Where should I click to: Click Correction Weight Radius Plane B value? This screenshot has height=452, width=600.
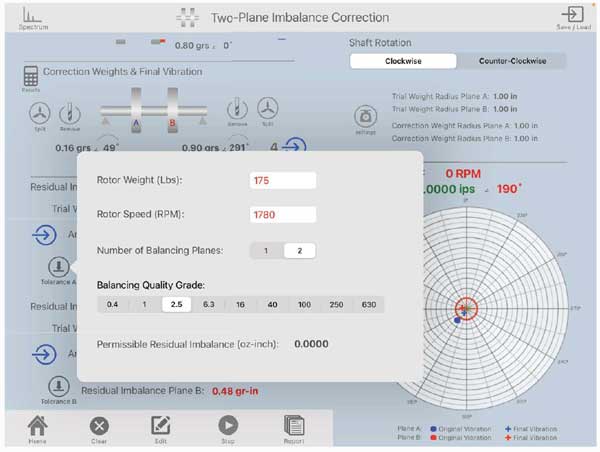(x=526, y=139)
